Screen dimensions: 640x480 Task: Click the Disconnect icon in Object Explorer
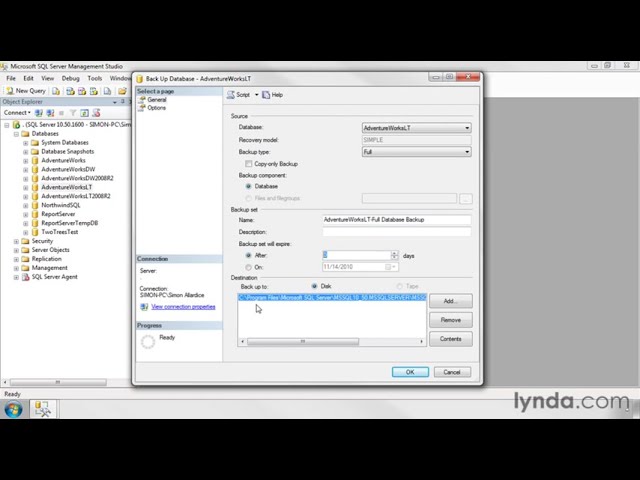click(x=50, y=113)
